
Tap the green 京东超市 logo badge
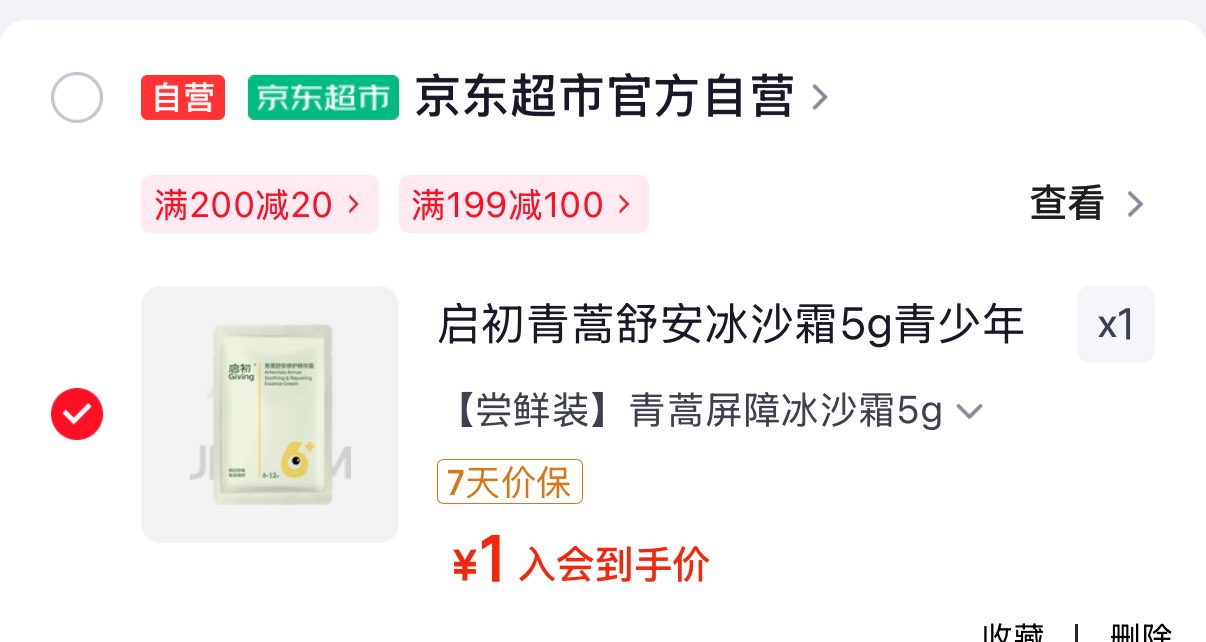(323, 98)
